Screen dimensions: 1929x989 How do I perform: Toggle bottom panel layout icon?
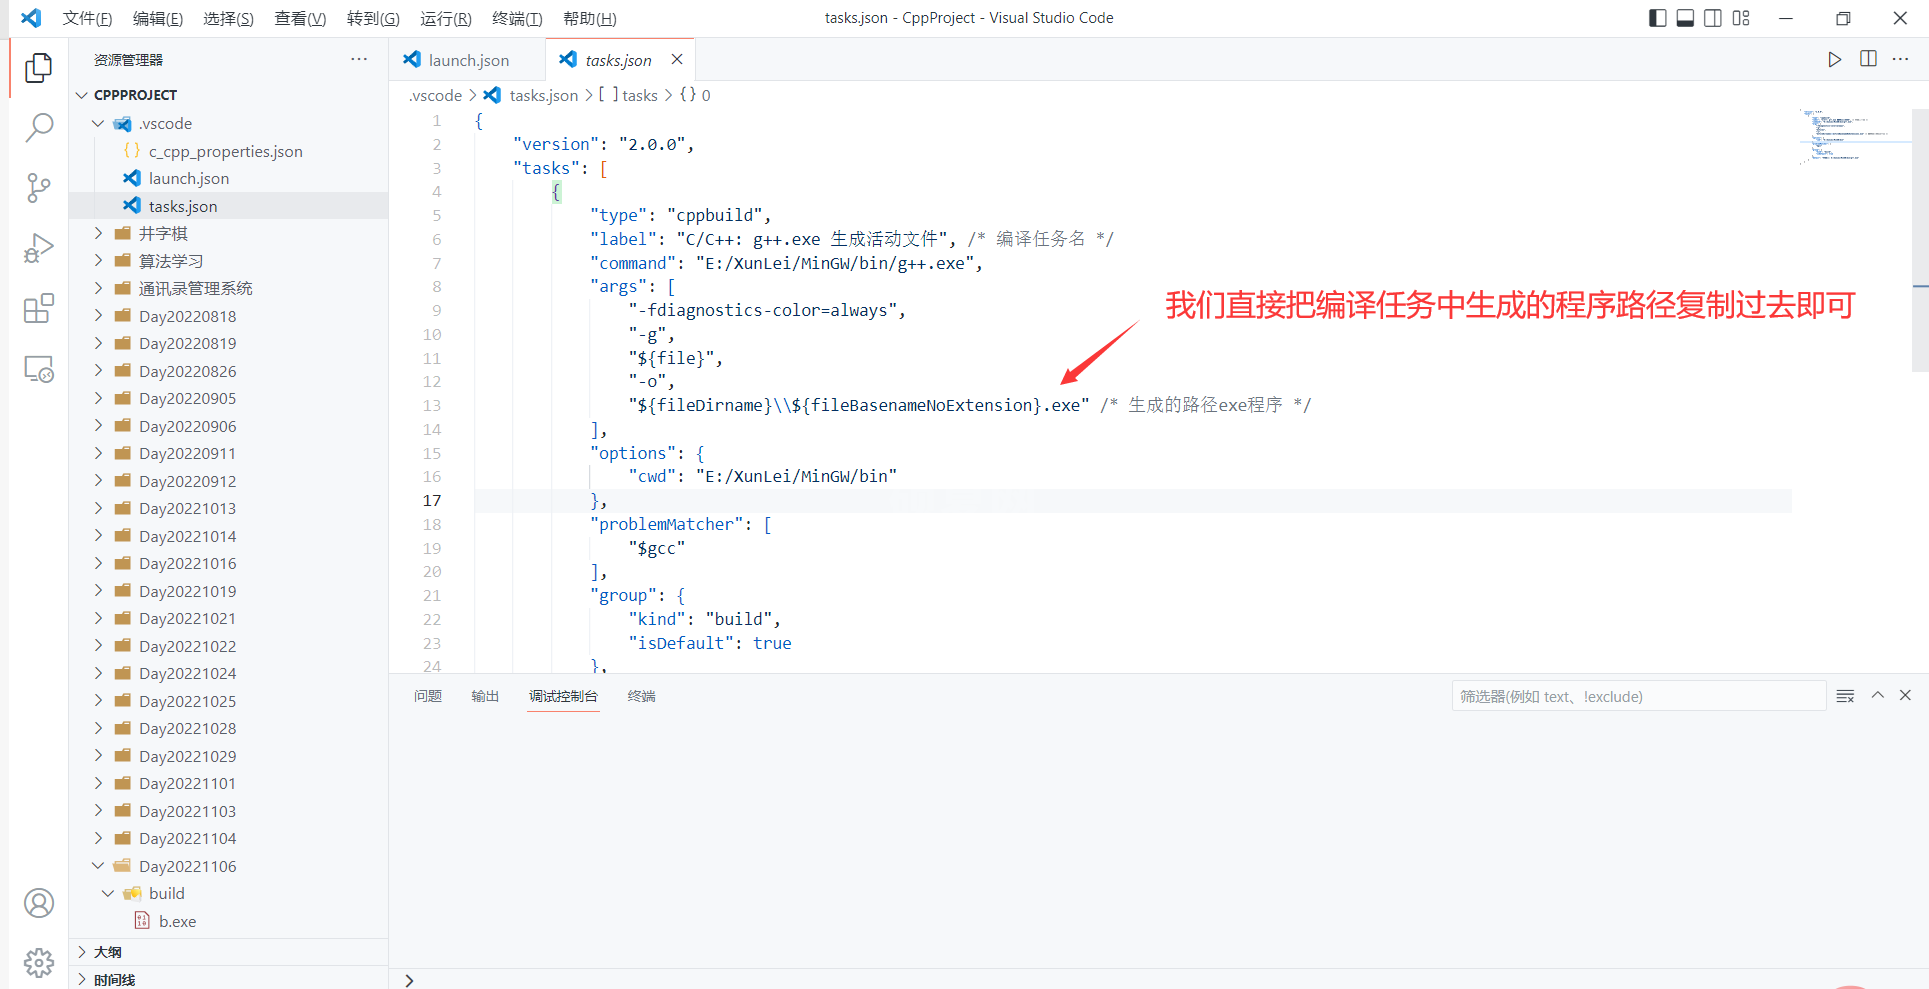[x=1685, y=18]
